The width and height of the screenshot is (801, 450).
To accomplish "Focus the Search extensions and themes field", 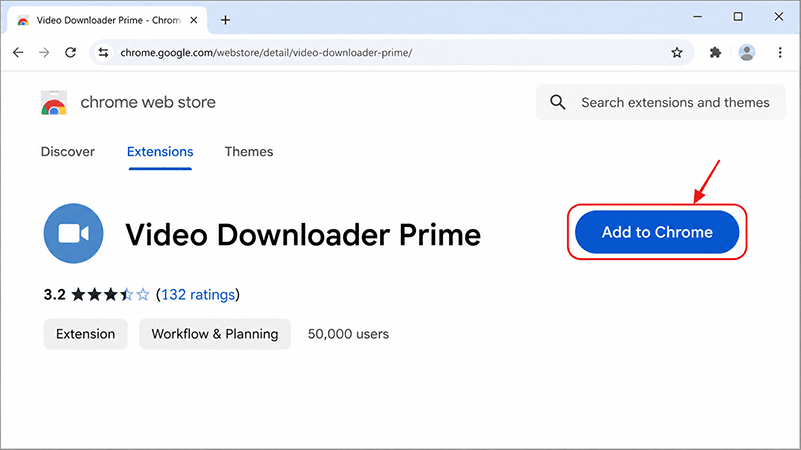I will (661, 102).
